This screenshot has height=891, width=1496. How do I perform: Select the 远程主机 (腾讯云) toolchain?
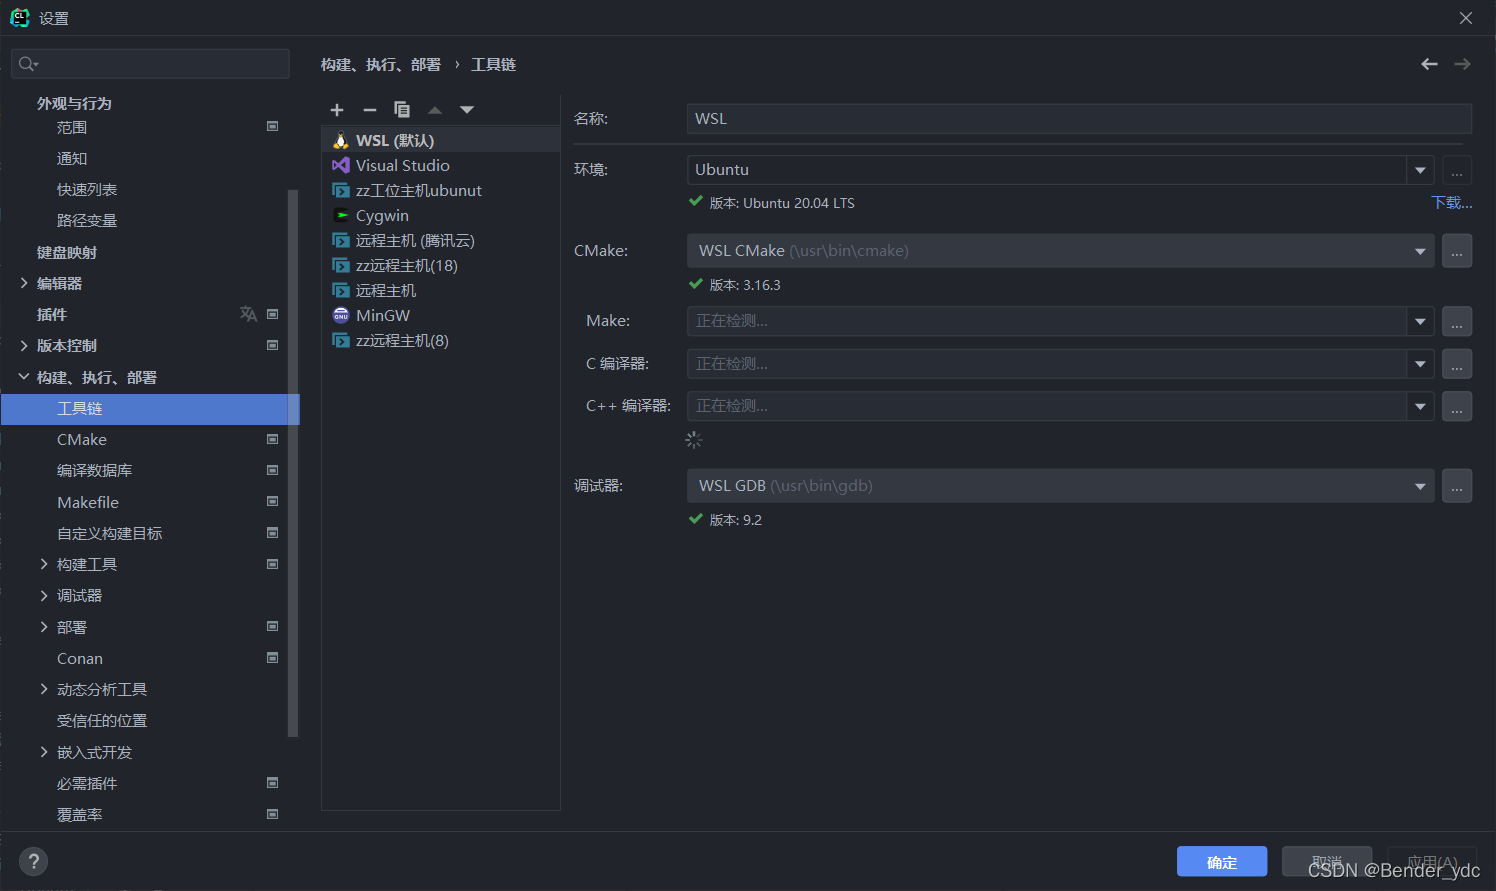(x=440, y=240)
